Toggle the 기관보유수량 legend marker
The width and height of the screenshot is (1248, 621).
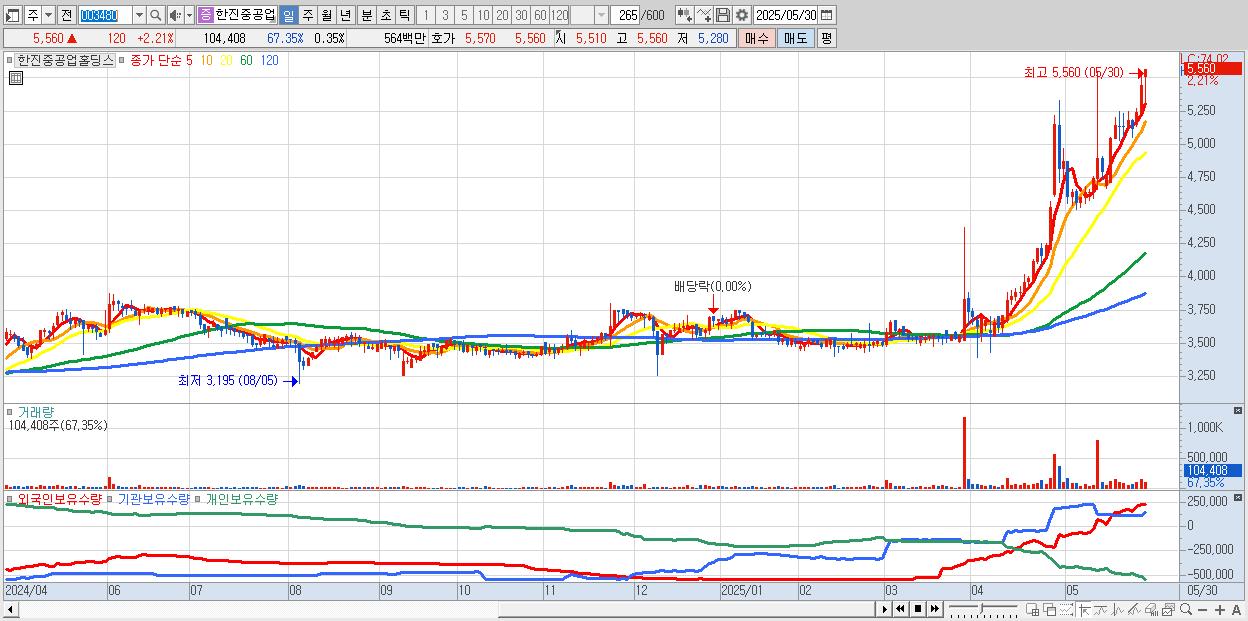112,498
